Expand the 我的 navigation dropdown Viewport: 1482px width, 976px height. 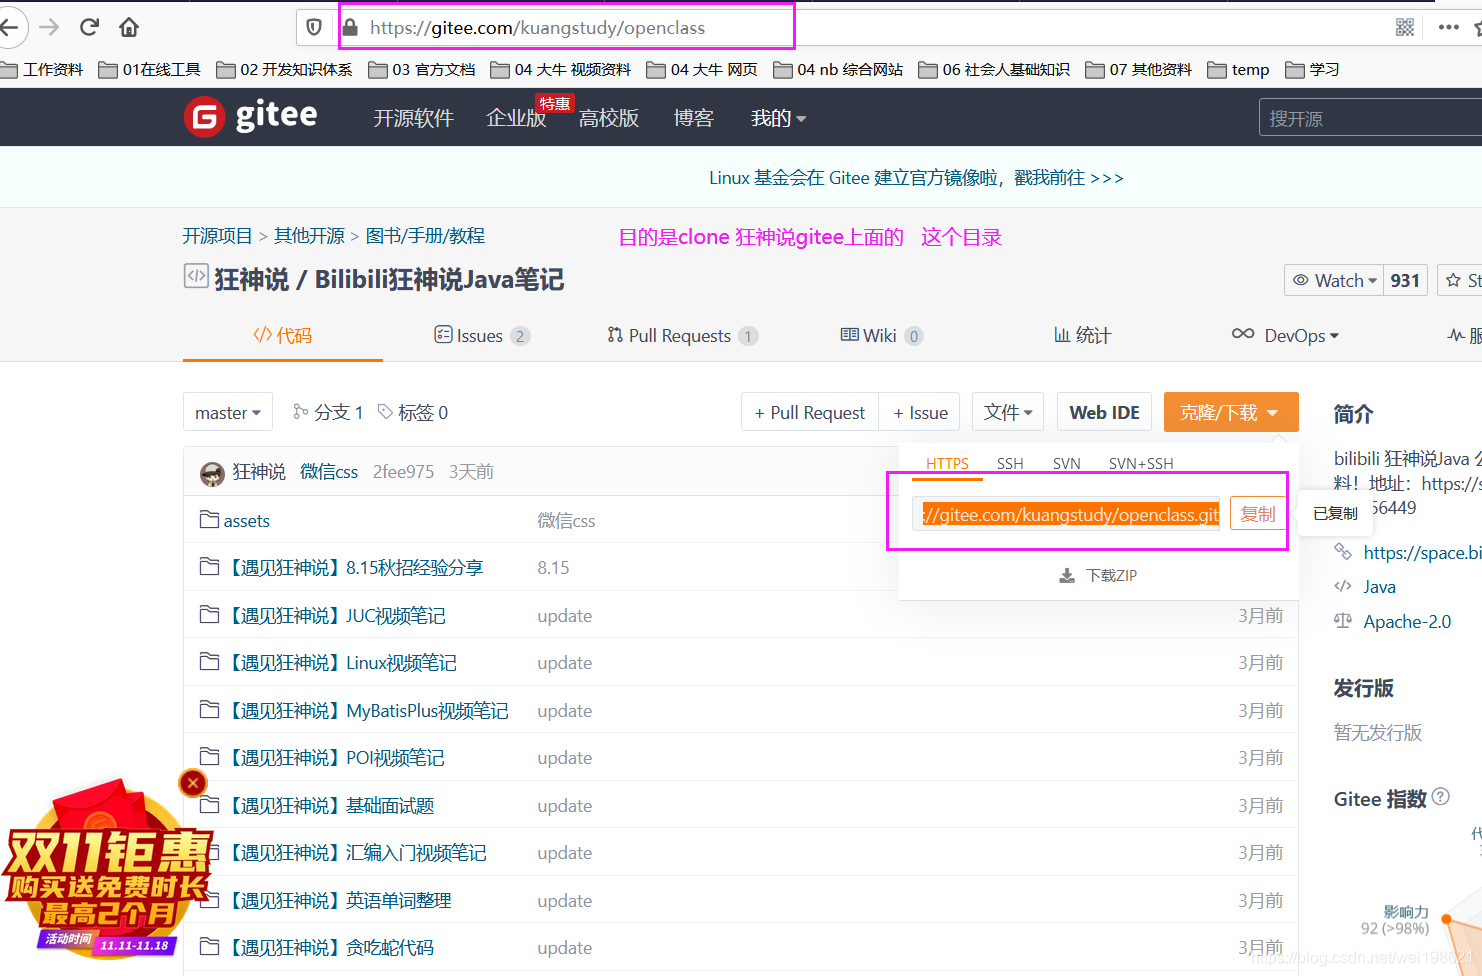[778, 119]
